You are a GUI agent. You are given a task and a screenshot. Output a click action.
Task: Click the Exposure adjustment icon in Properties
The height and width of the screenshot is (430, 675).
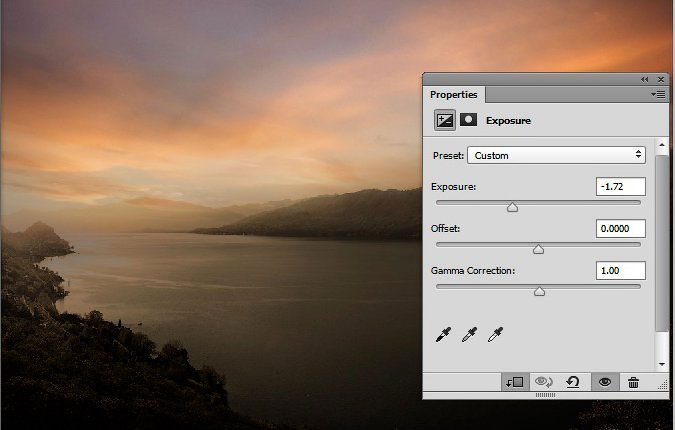[x=444, y=120]
